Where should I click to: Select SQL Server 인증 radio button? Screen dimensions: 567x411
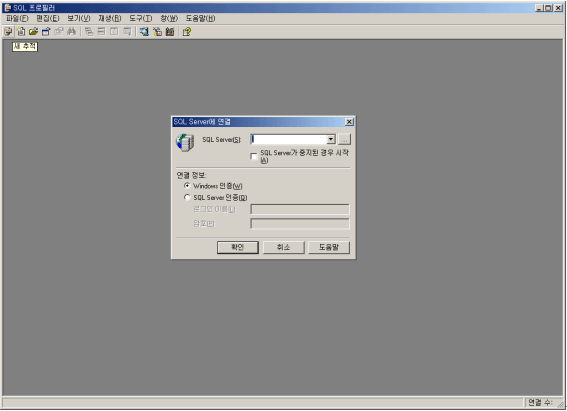[187, 197]
